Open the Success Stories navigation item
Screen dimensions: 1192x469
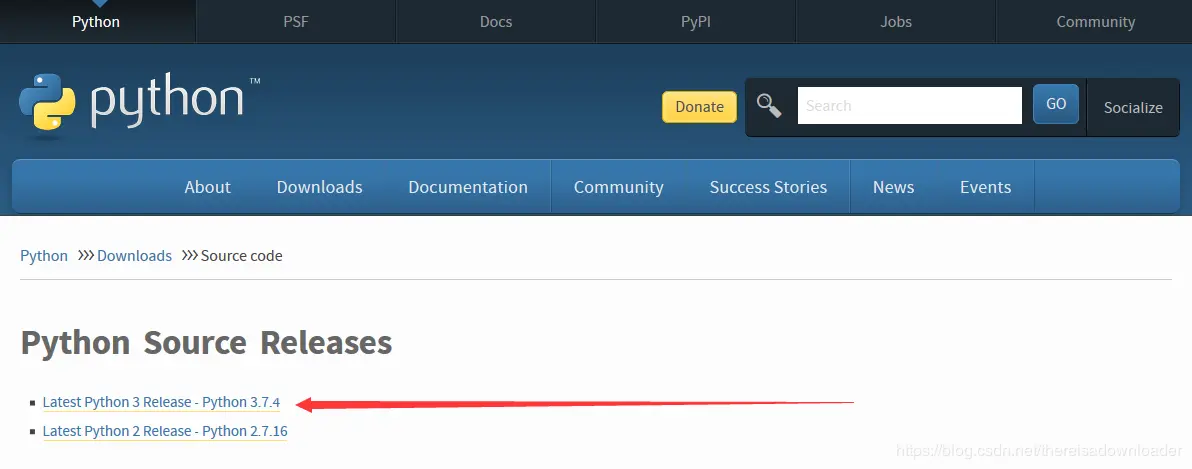[x=768, y=187]
